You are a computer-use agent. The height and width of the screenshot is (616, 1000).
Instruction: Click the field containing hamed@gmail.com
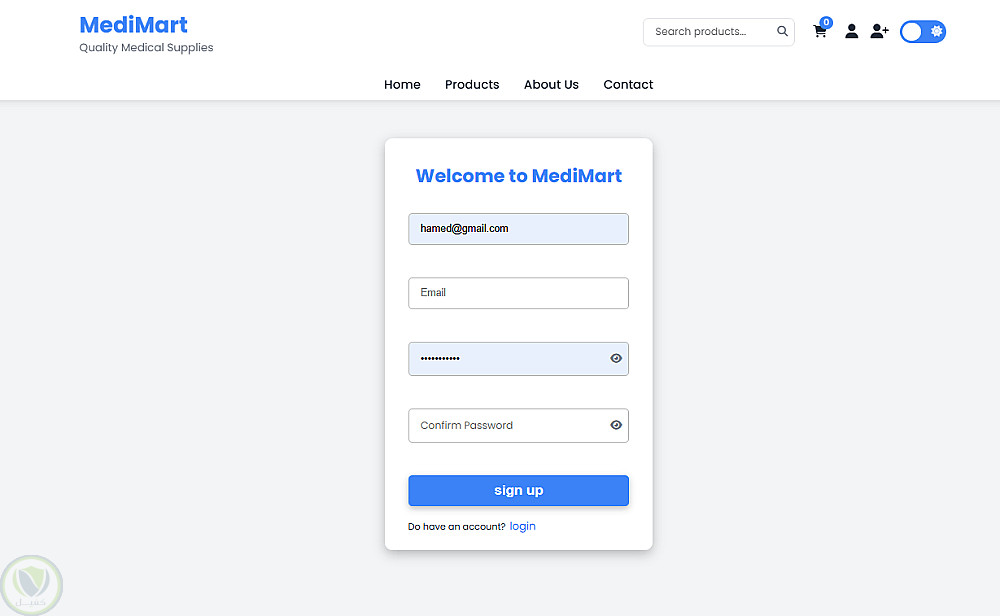pyautogui.click(x=518, y=229)
